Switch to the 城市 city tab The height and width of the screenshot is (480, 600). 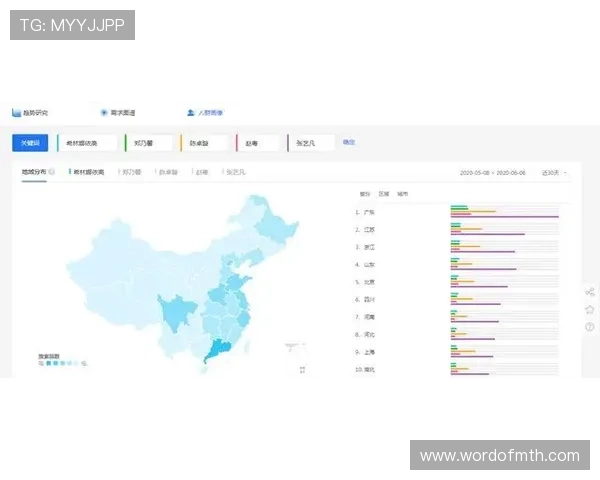point(402,193)
